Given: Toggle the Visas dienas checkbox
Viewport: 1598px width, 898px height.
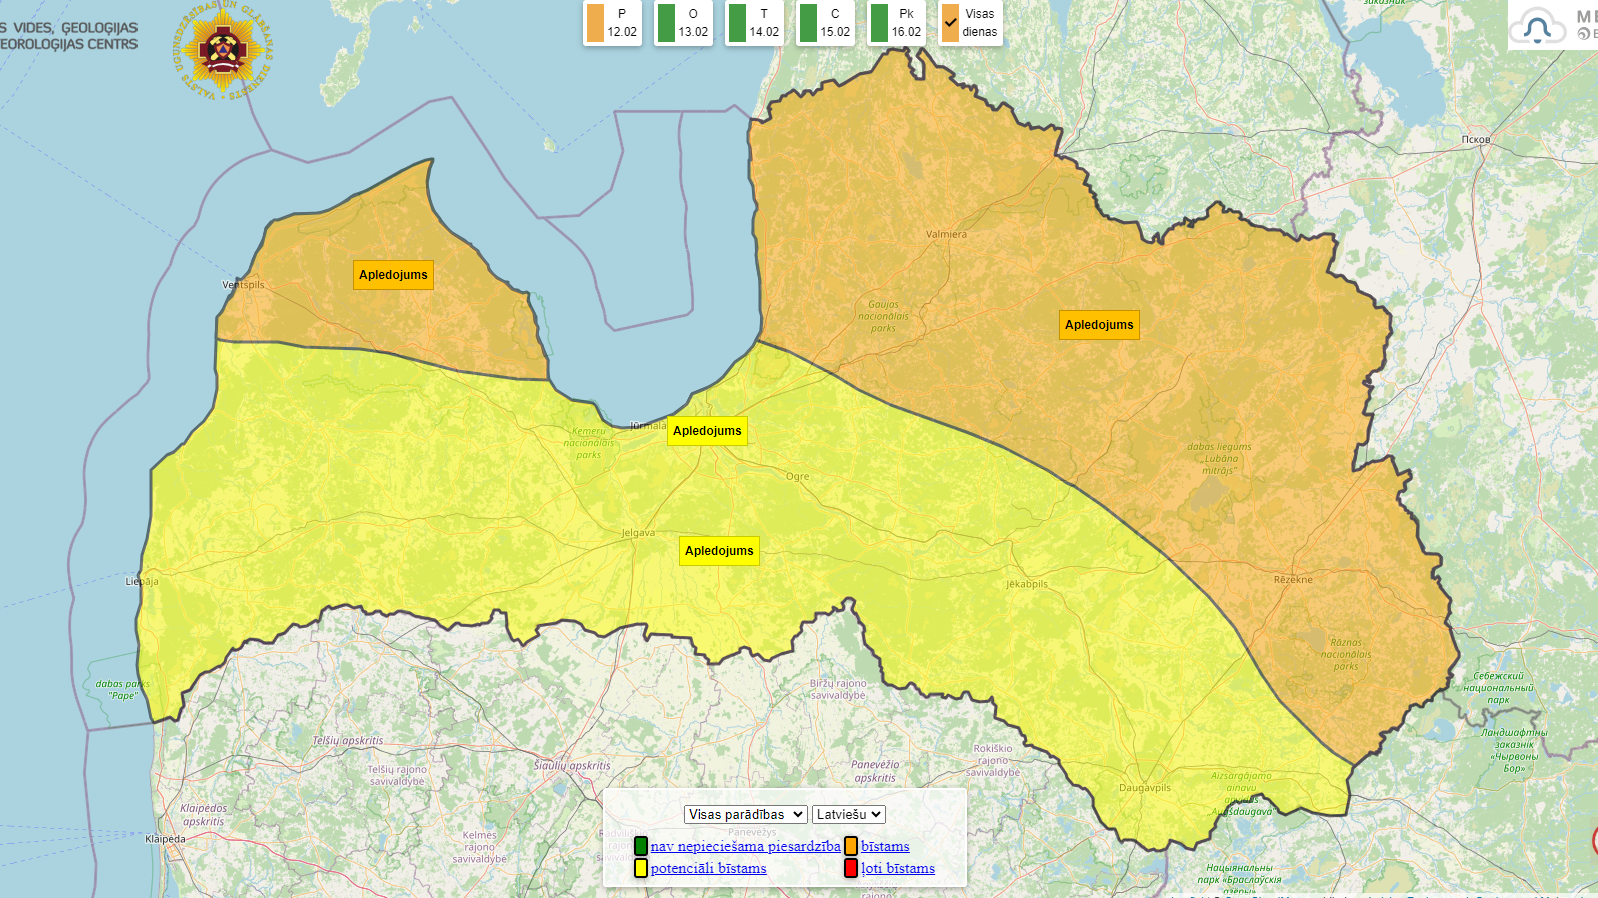Looking at the screenshot, I should pos(950,23).
